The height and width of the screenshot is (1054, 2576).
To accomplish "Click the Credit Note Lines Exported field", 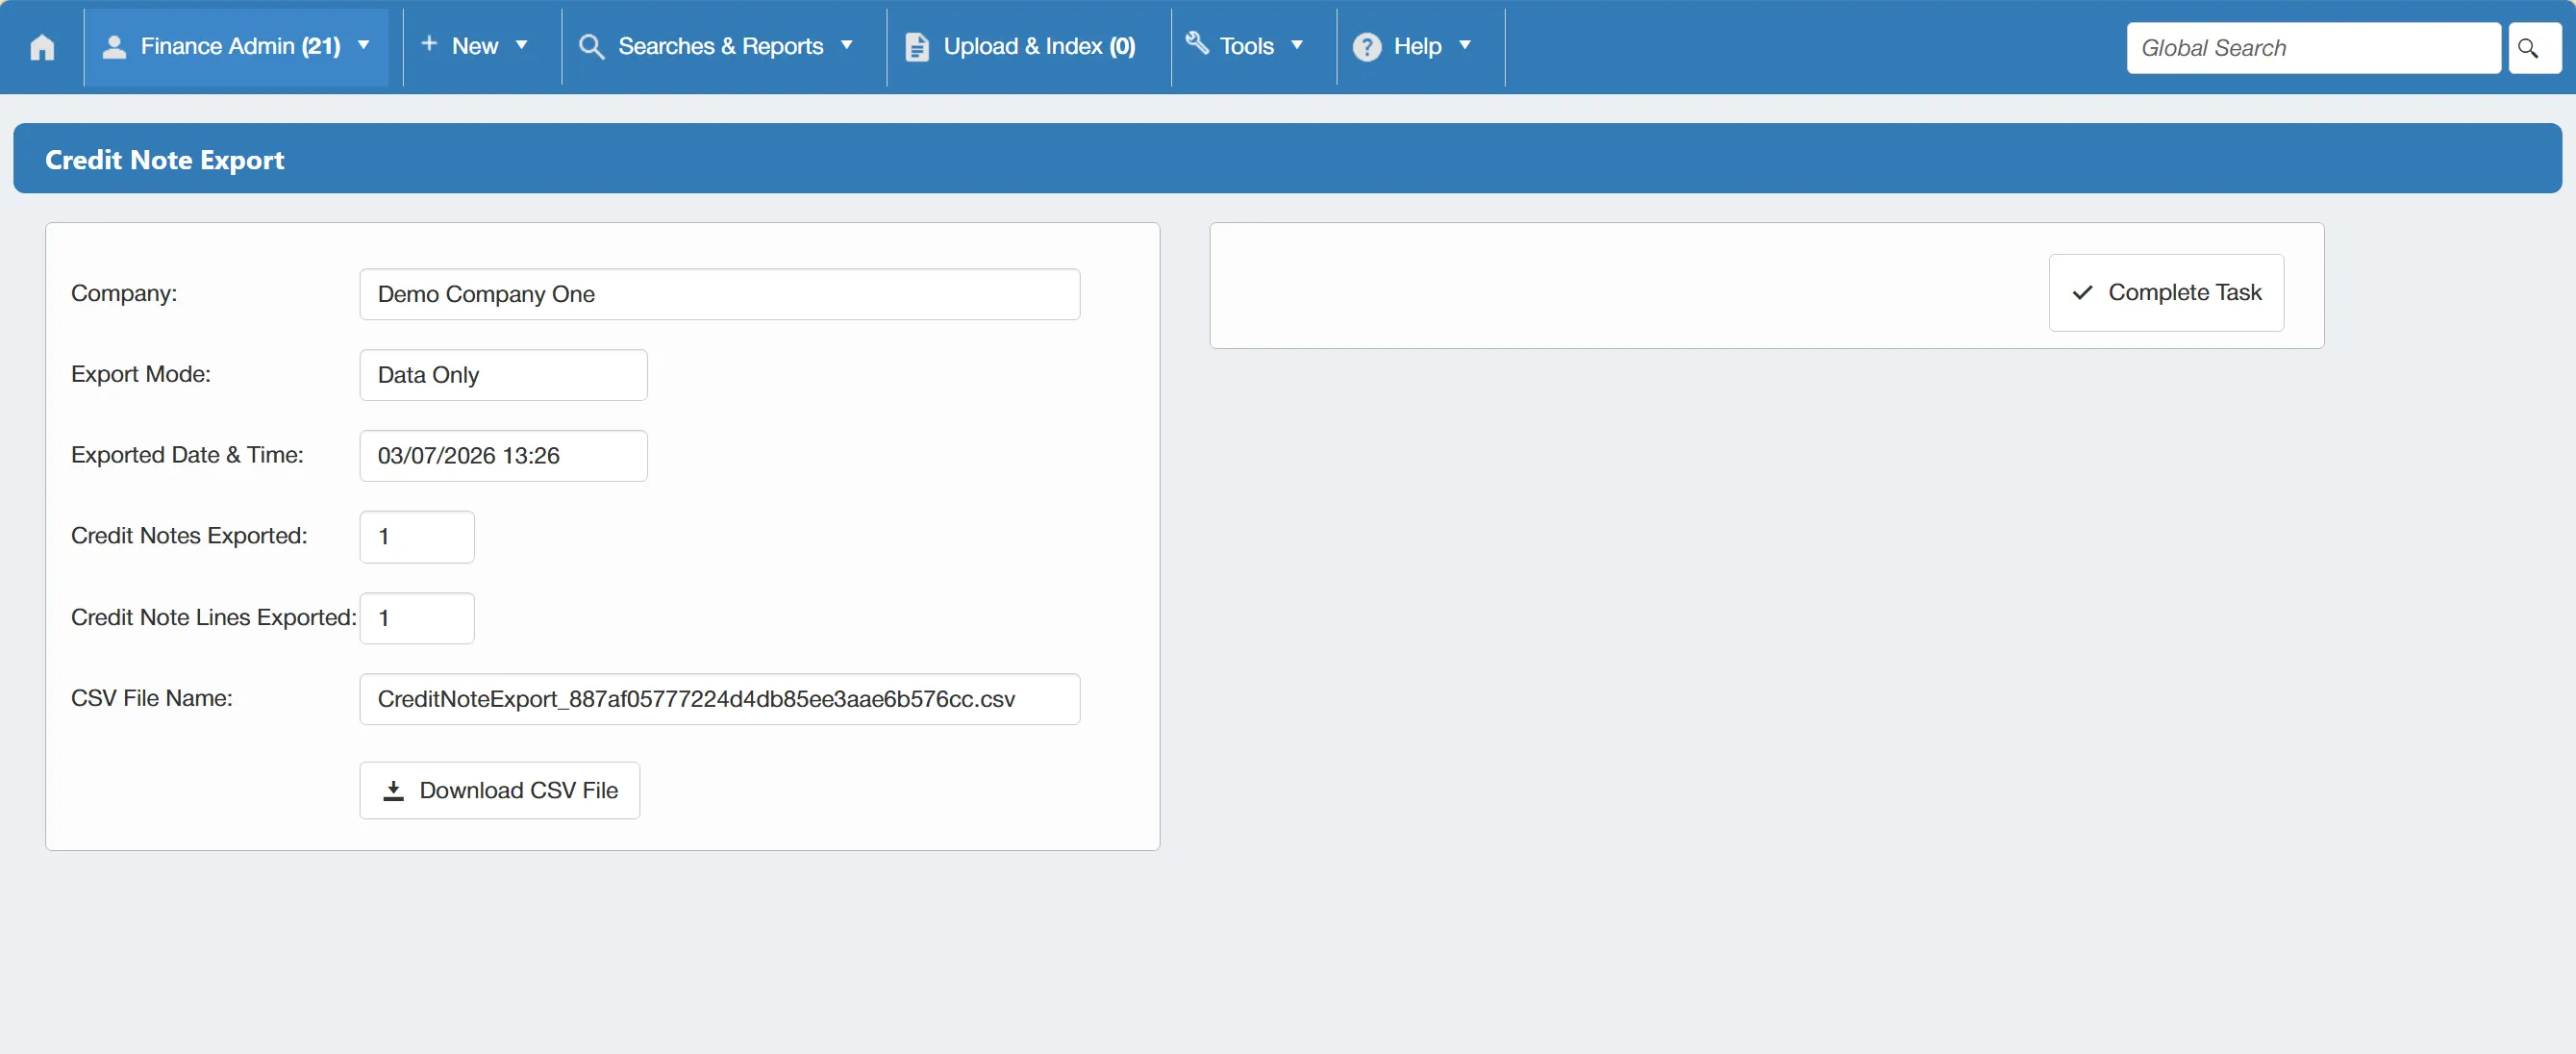I will tap(416, 618).
